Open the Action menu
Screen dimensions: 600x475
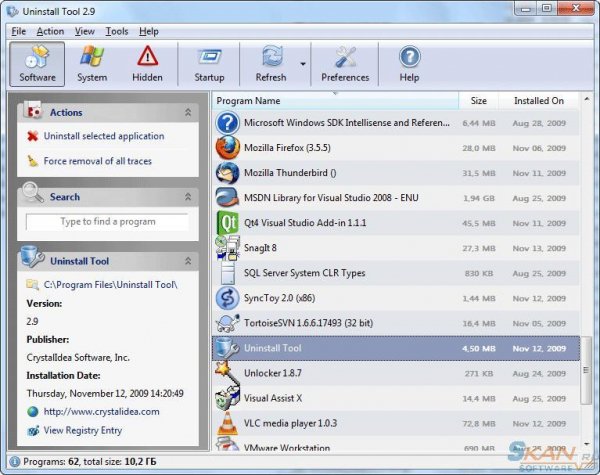pyautogui.click(x=50, y=31)
